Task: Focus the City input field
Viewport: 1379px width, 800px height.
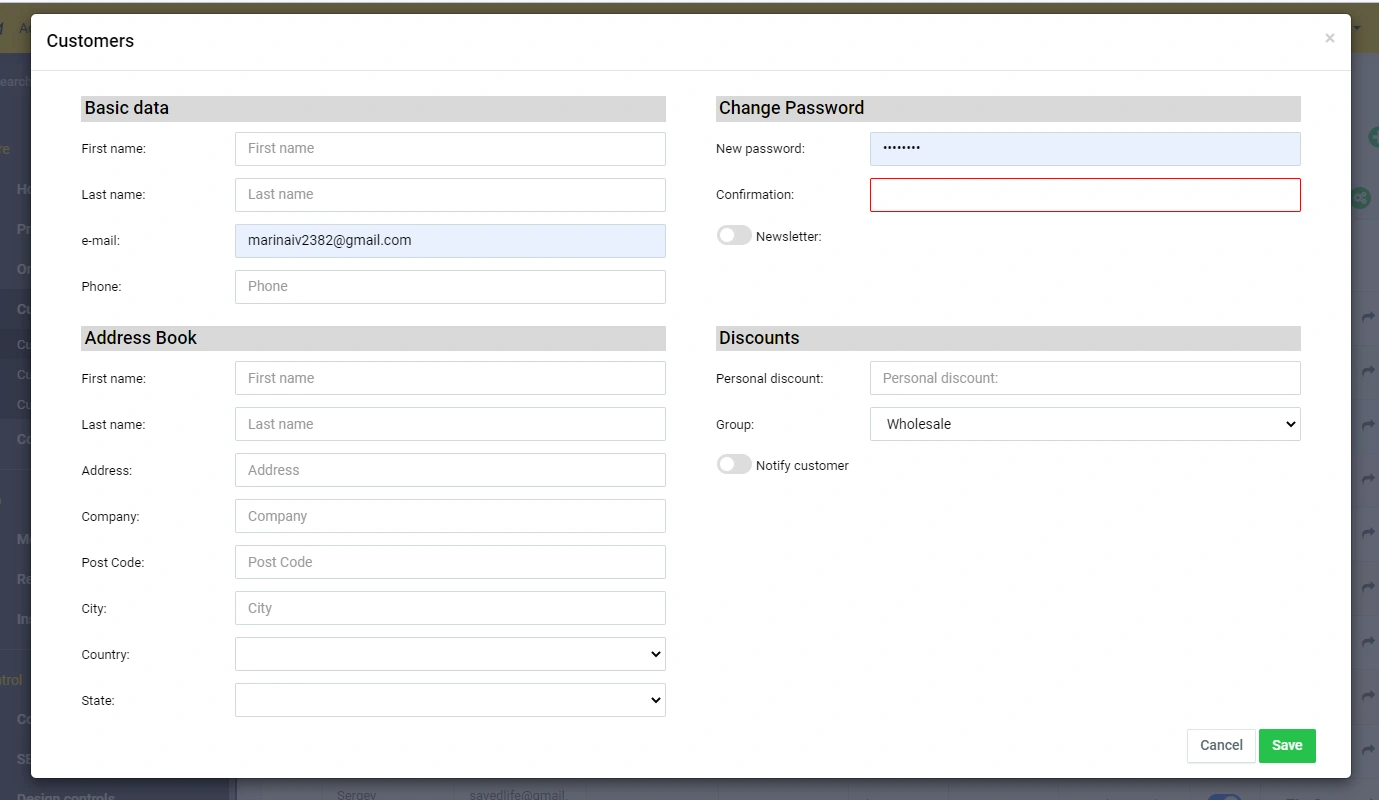Action: click(x=450, y=608)
